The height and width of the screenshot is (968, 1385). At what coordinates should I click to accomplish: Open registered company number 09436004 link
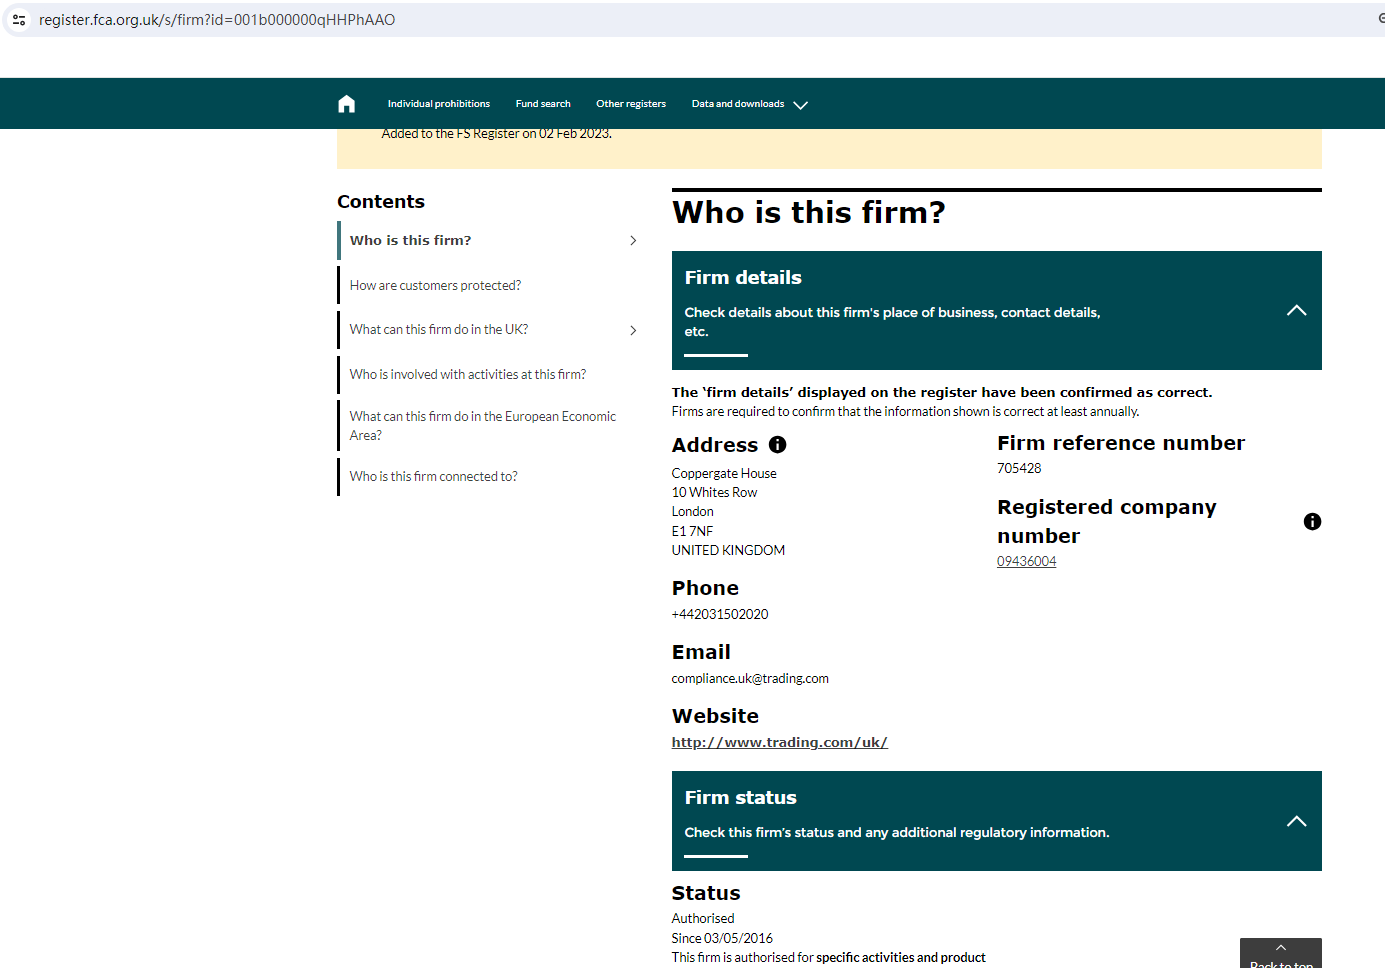(x=1026, y=562)
